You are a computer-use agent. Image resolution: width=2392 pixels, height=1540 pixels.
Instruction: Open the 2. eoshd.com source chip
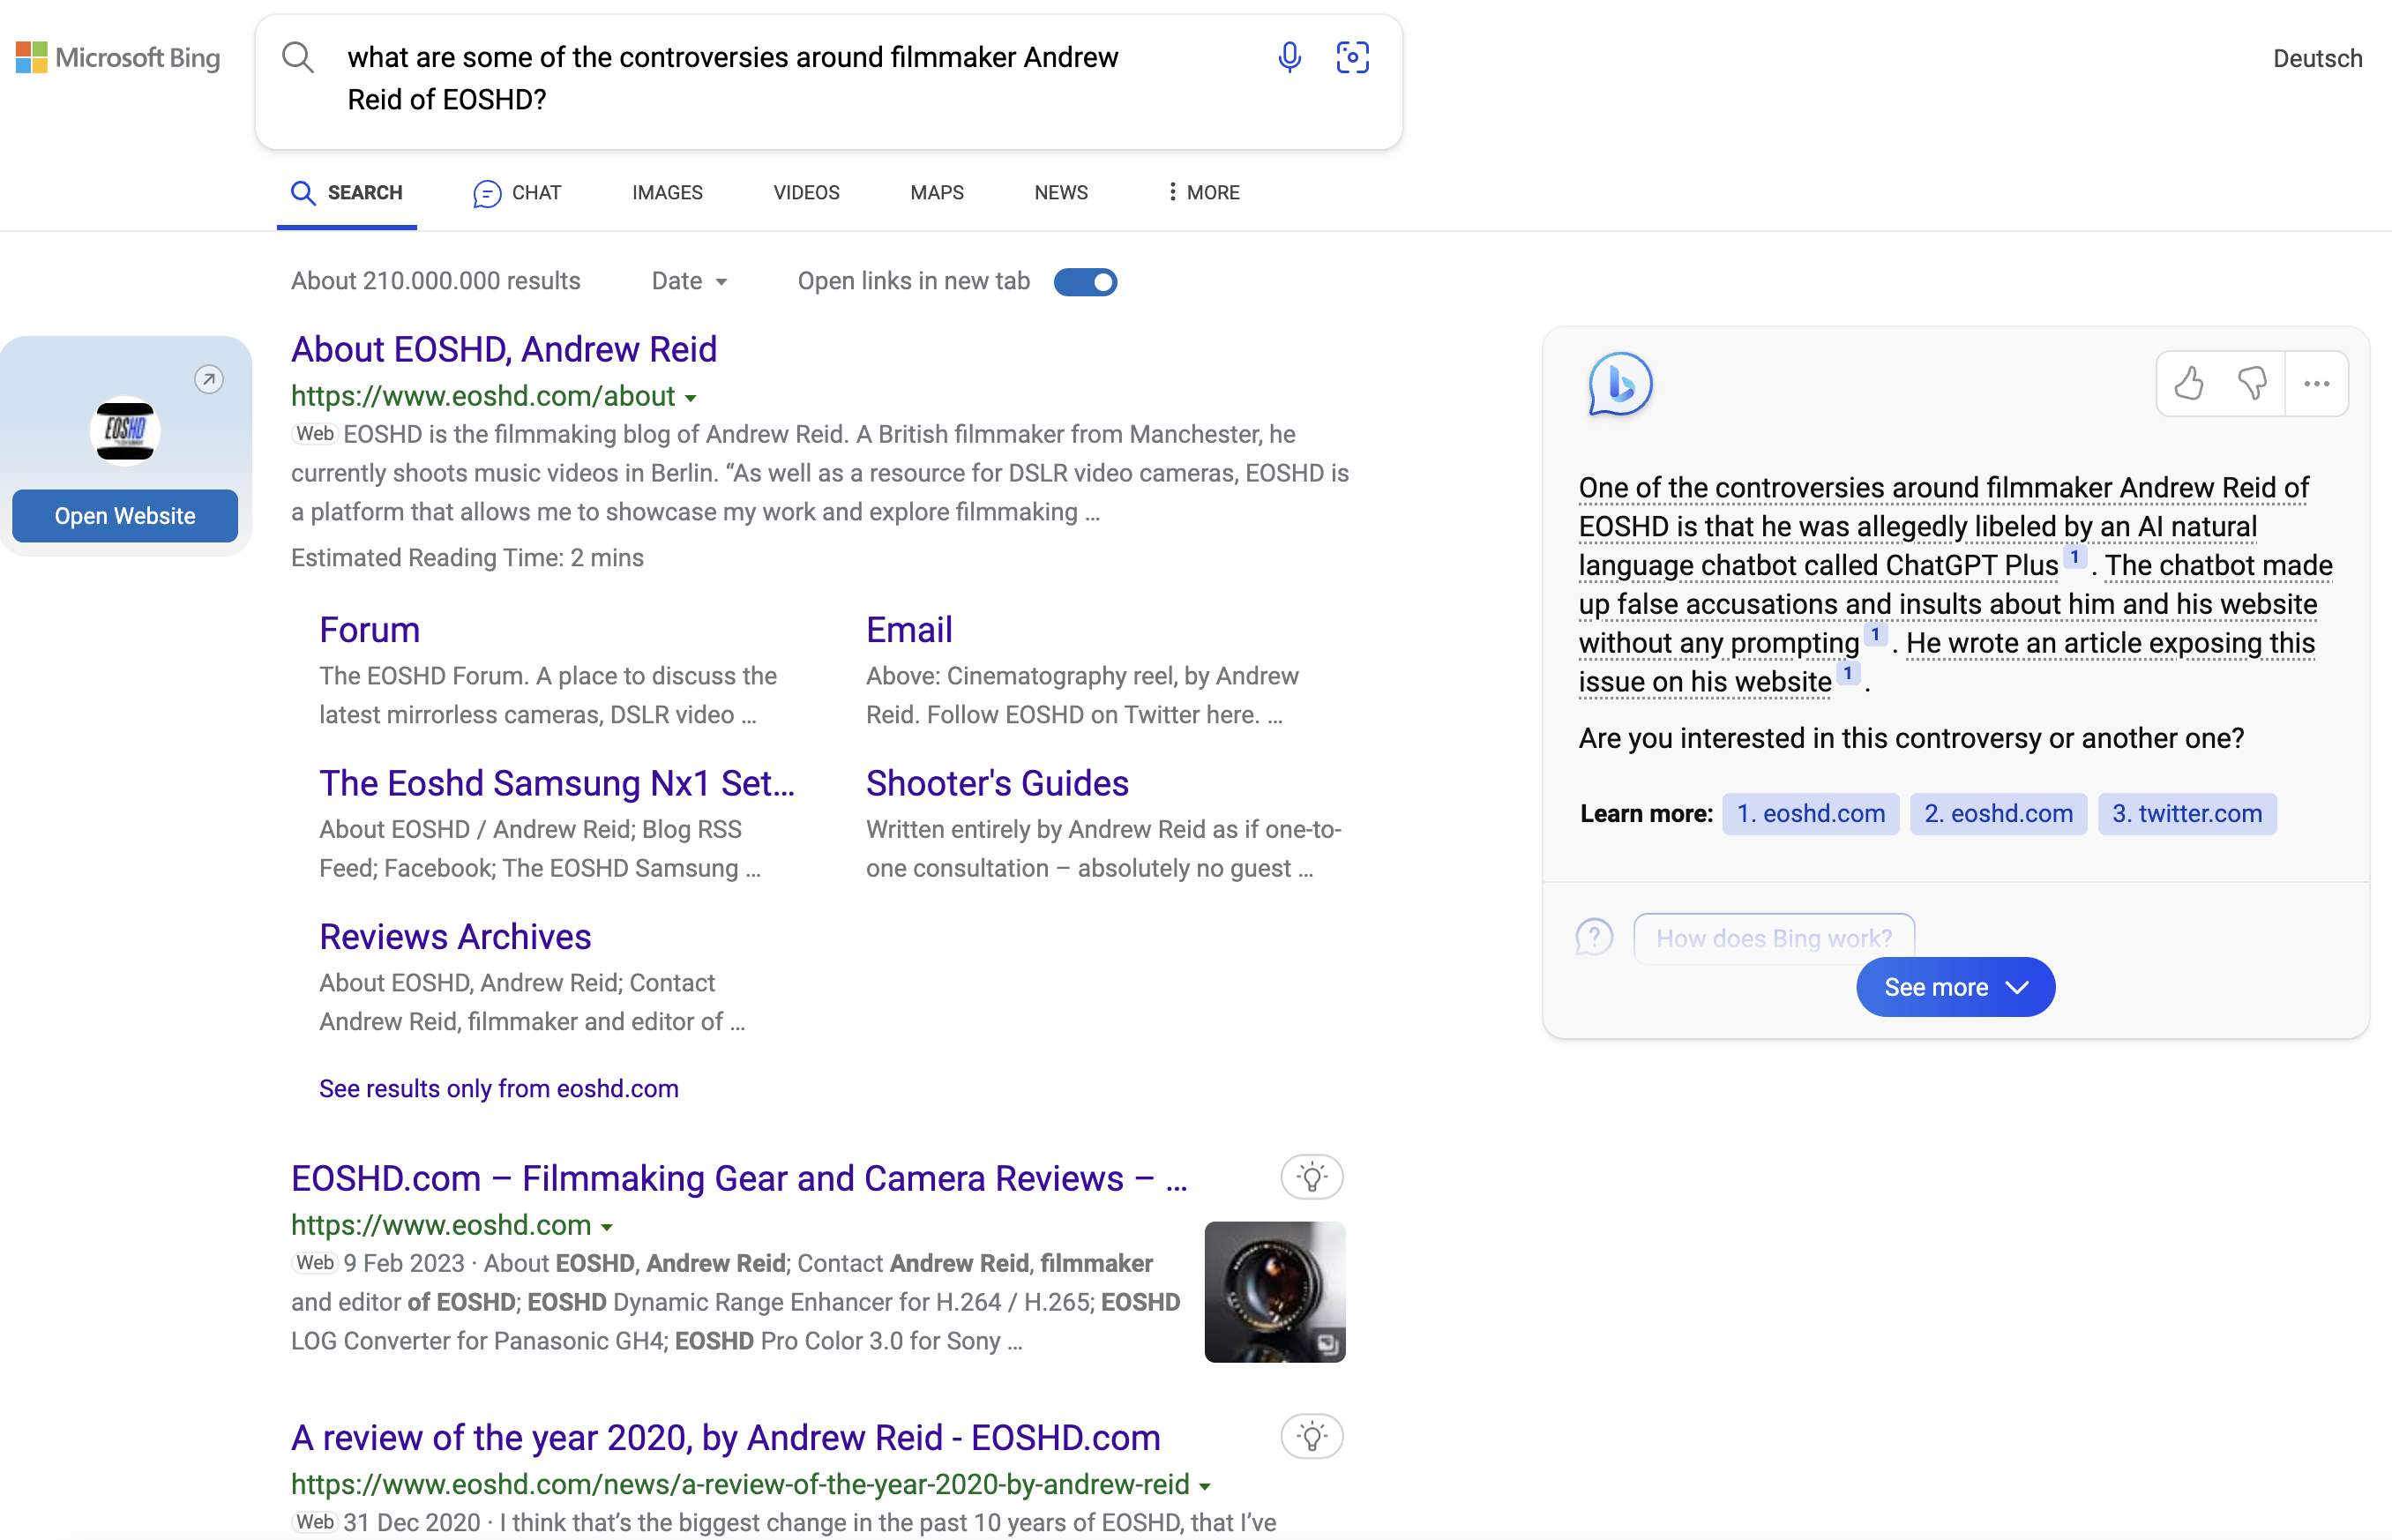coord(1998,813)
